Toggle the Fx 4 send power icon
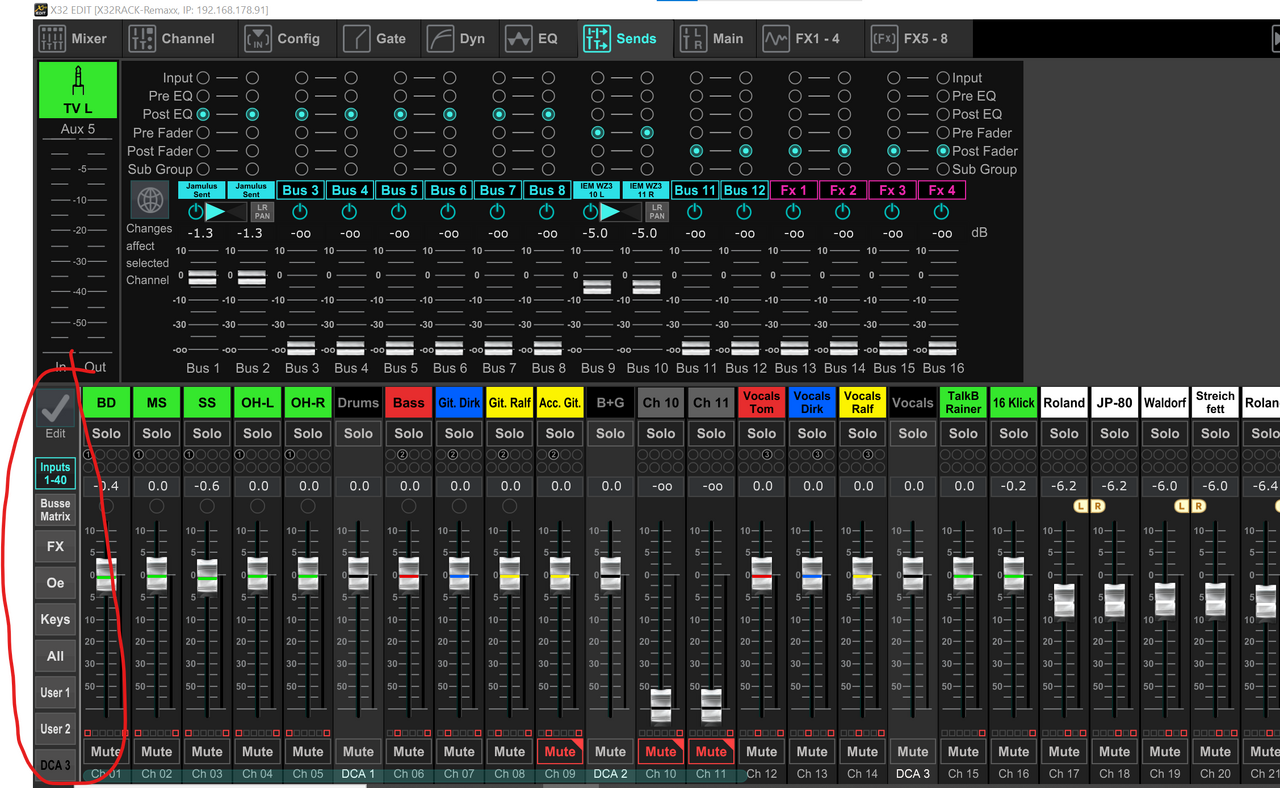 click(x=941, y=212)
